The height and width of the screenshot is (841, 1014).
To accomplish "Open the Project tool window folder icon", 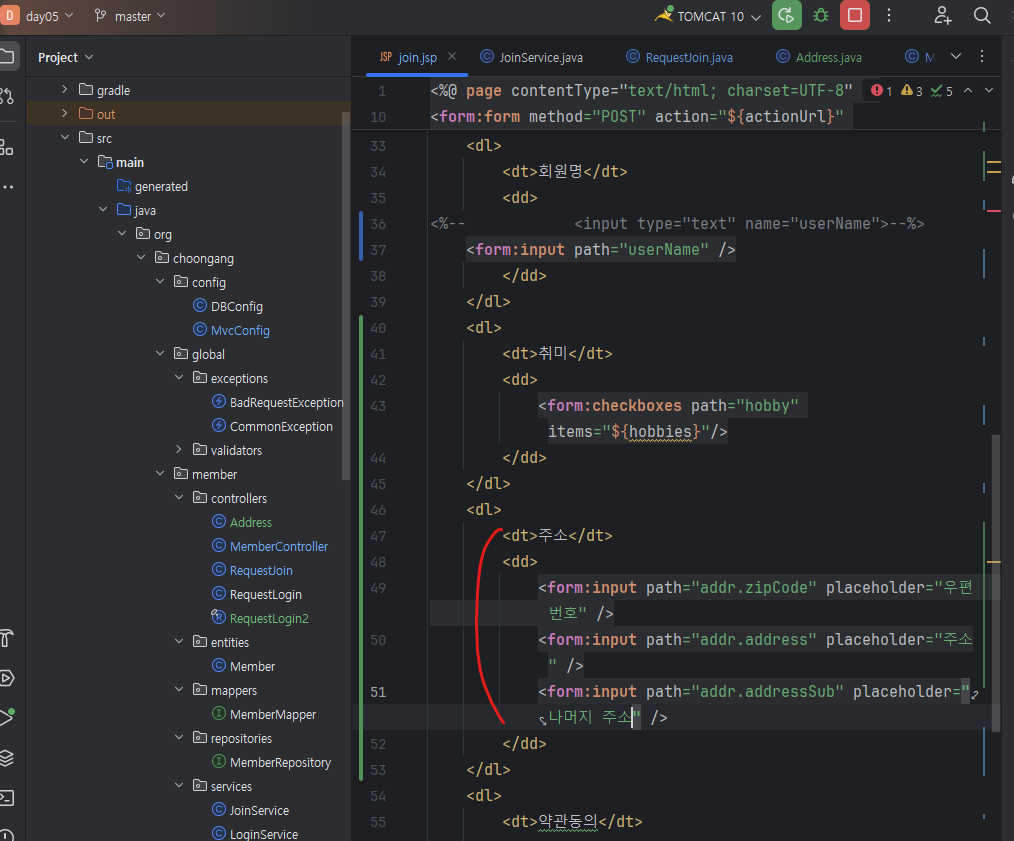I will pos(8,57).
